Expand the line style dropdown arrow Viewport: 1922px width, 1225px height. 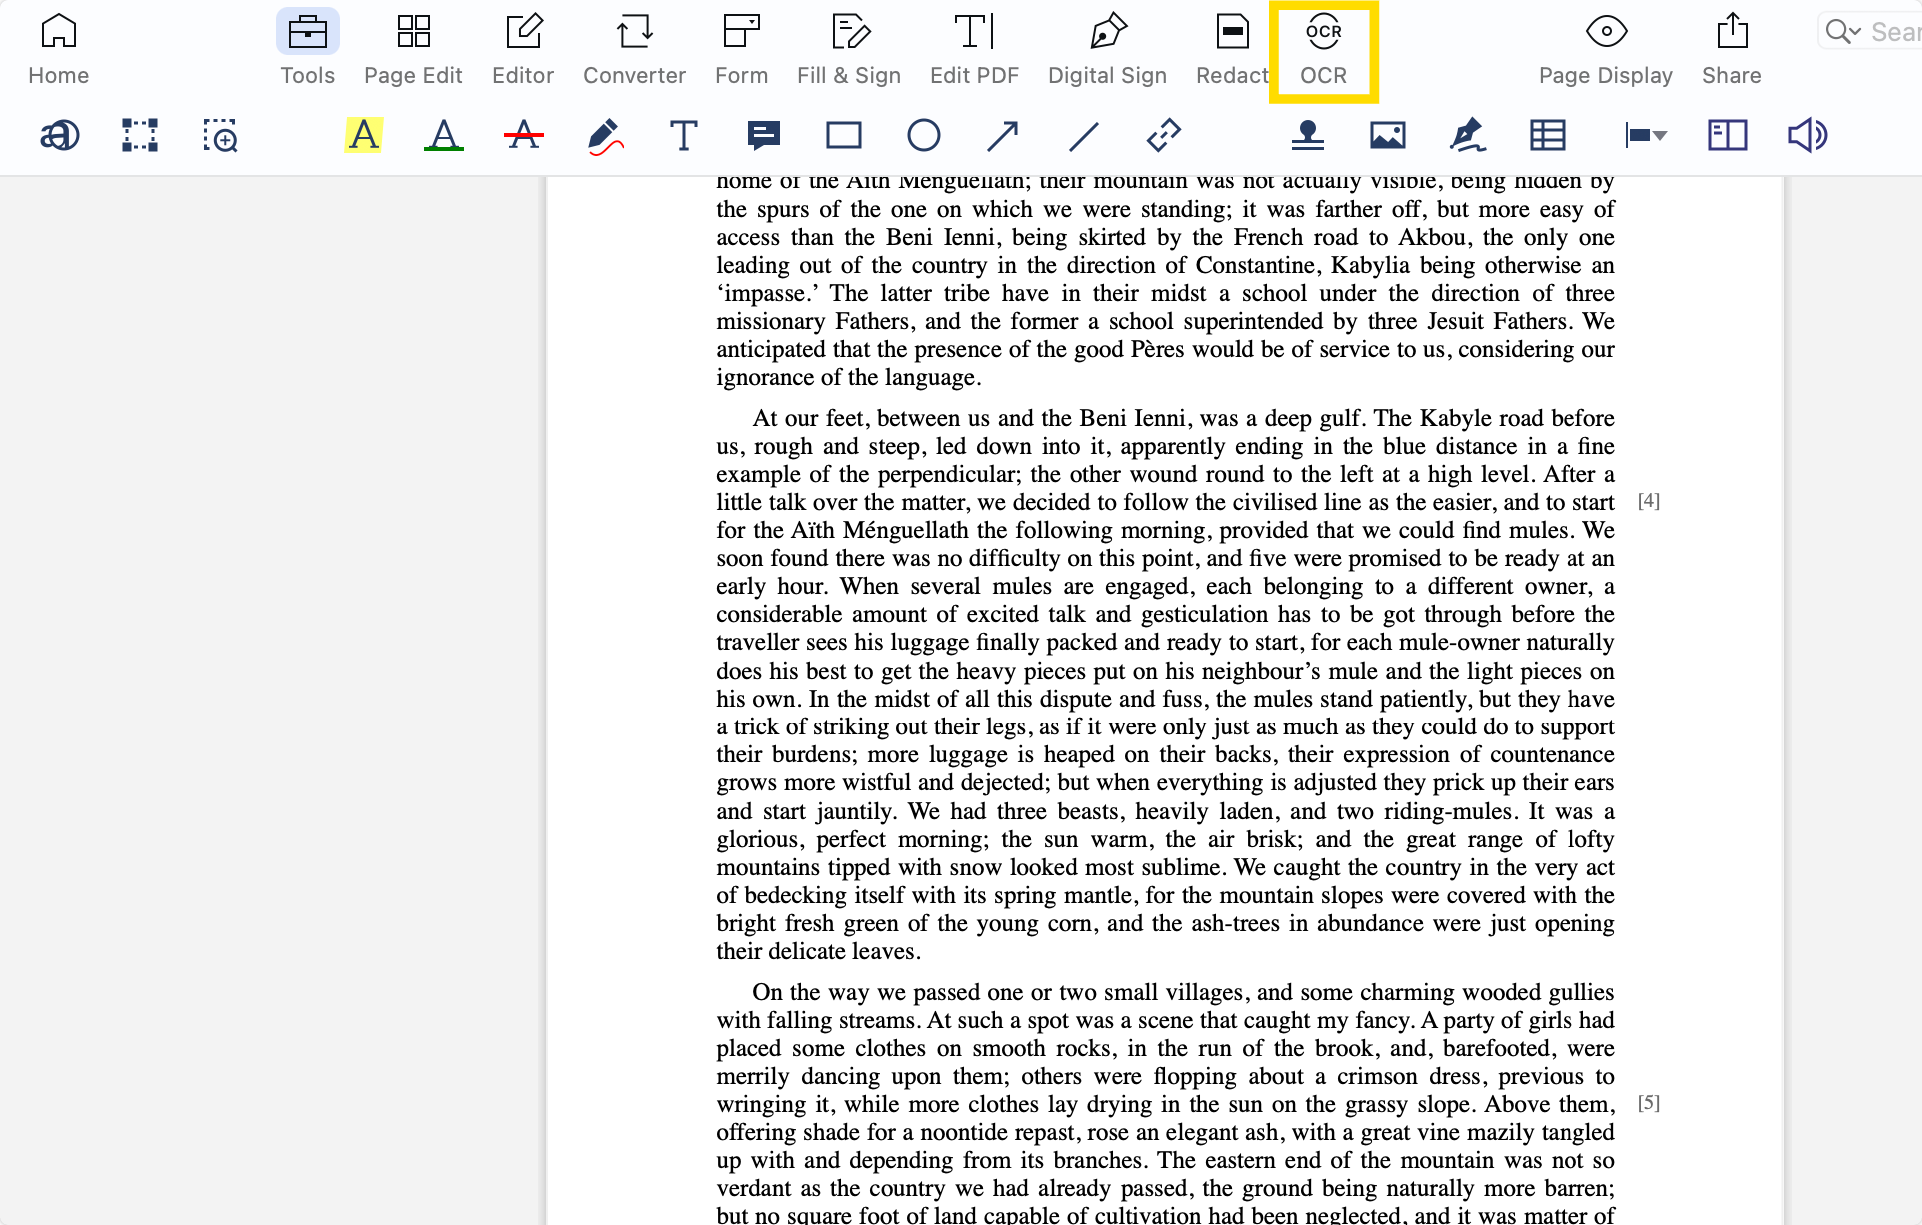tap(1660, 135)
